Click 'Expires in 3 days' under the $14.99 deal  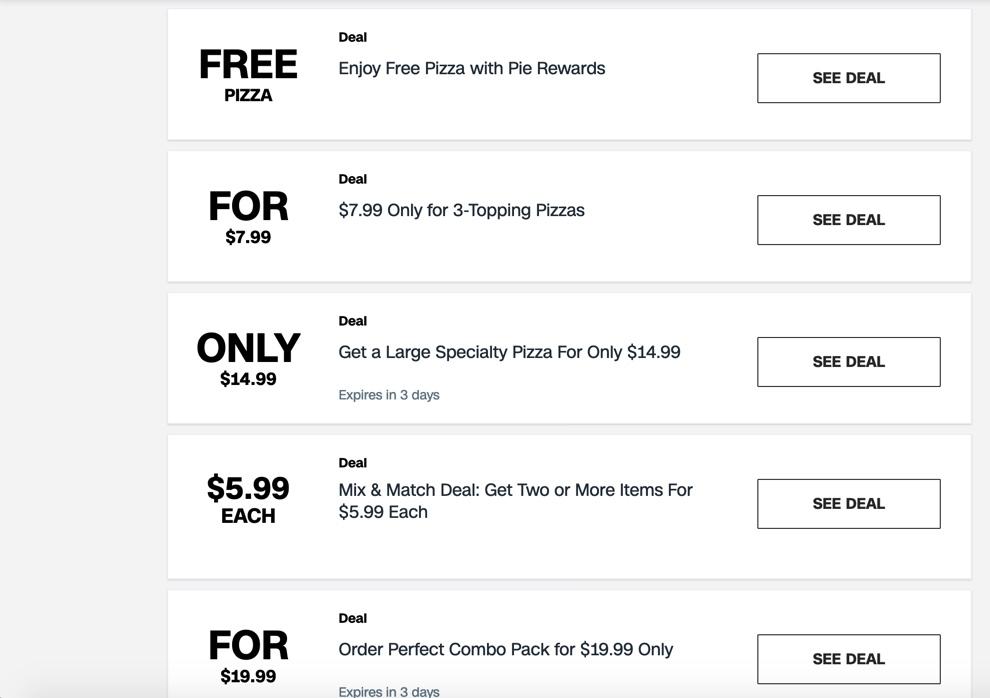(389, 395)
